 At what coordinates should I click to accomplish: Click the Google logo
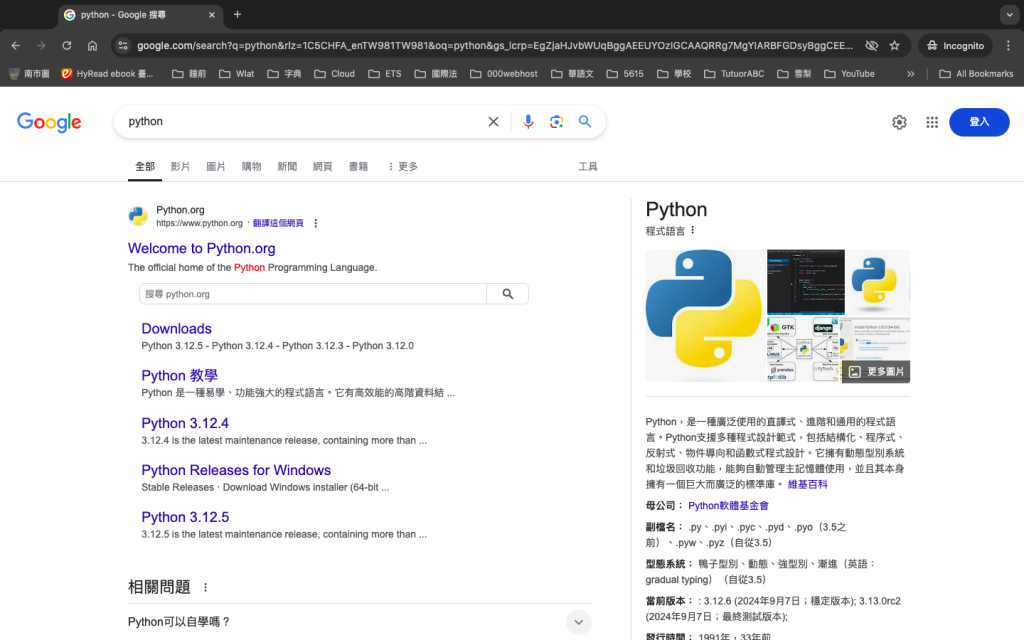point(49,122)
